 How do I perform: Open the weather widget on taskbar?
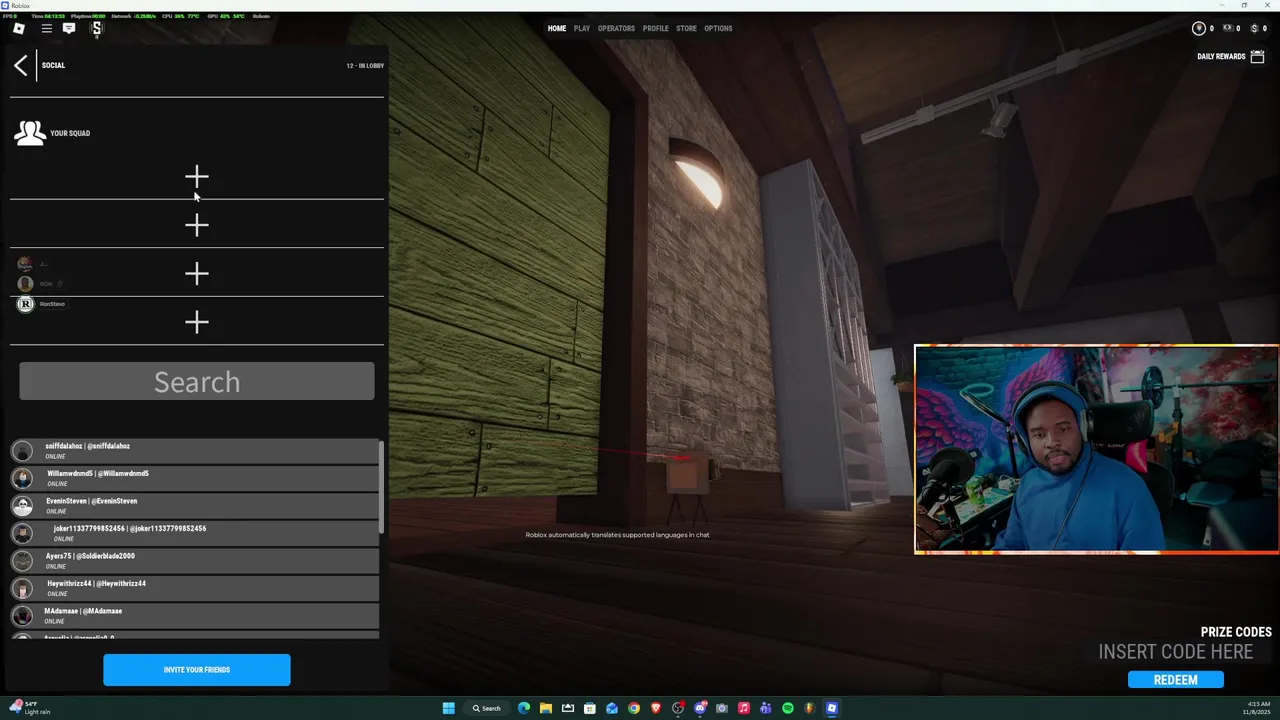coord(30,708)
